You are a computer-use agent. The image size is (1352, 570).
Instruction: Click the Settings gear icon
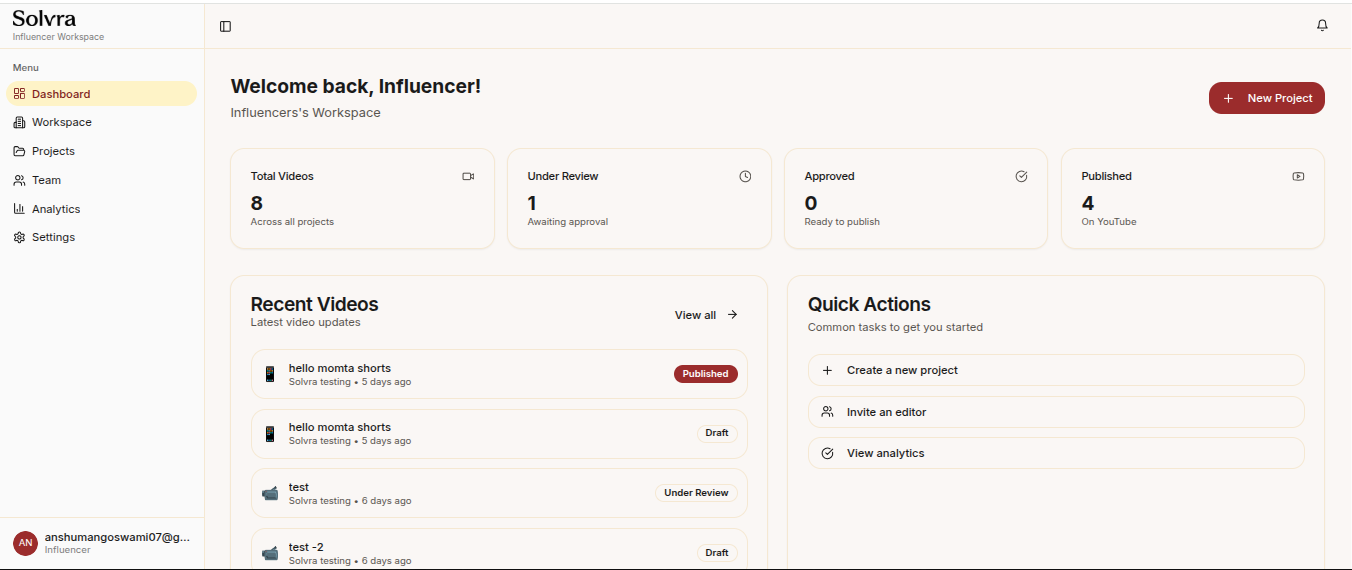[19, 237]
